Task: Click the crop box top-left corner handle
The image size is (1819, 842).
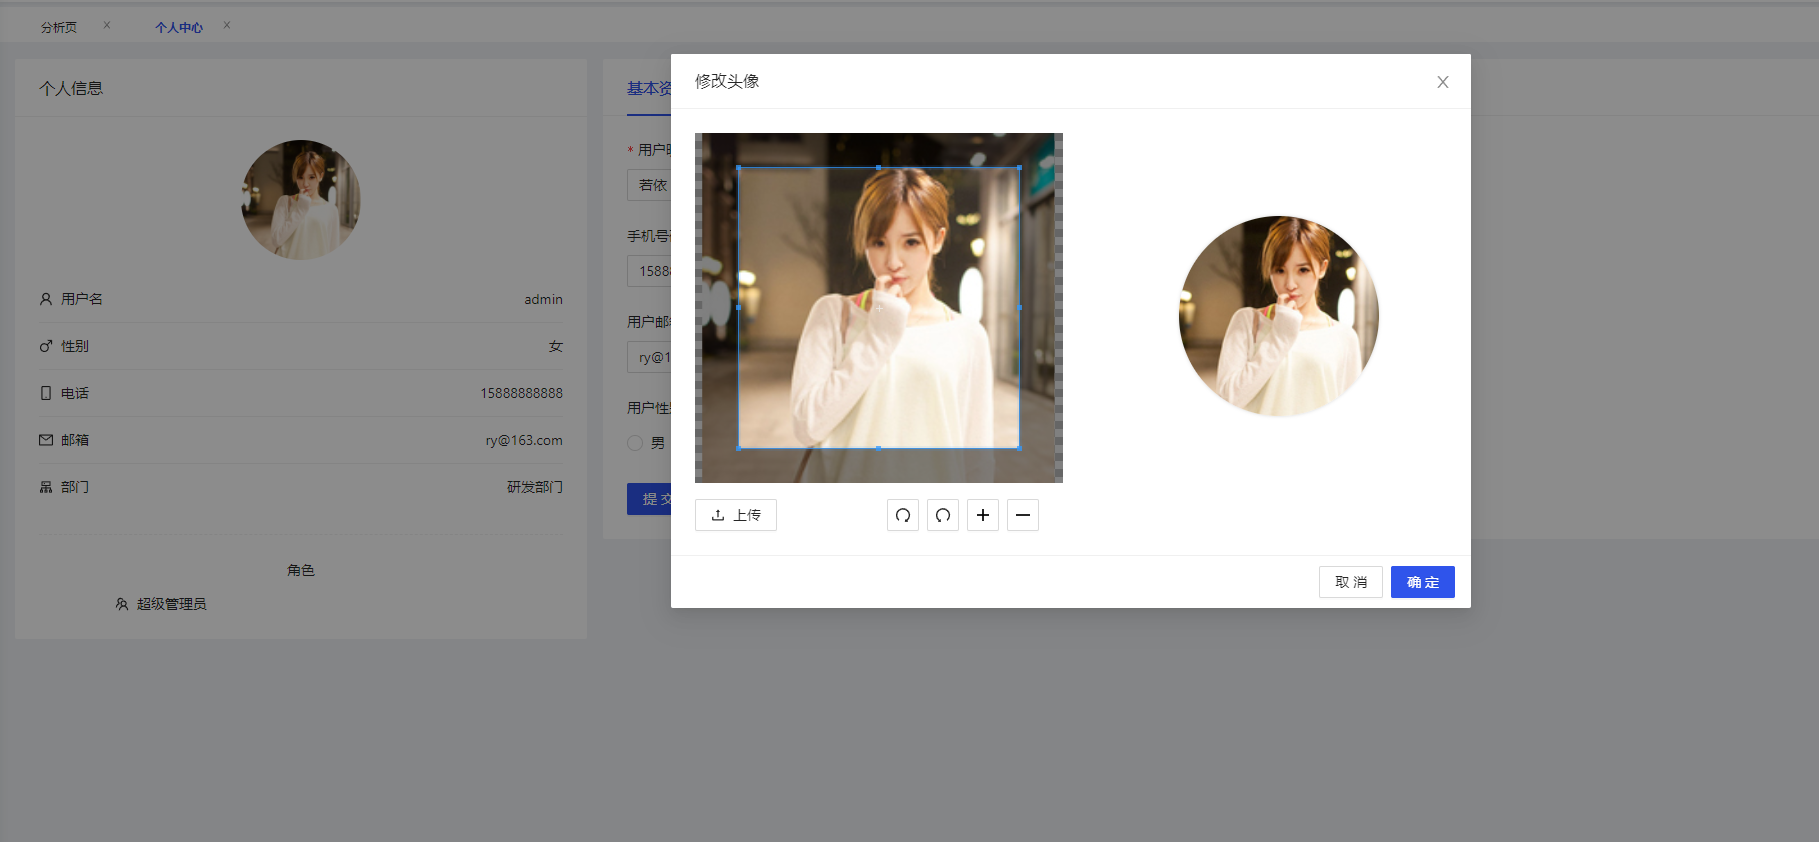Action: point(739,168)
